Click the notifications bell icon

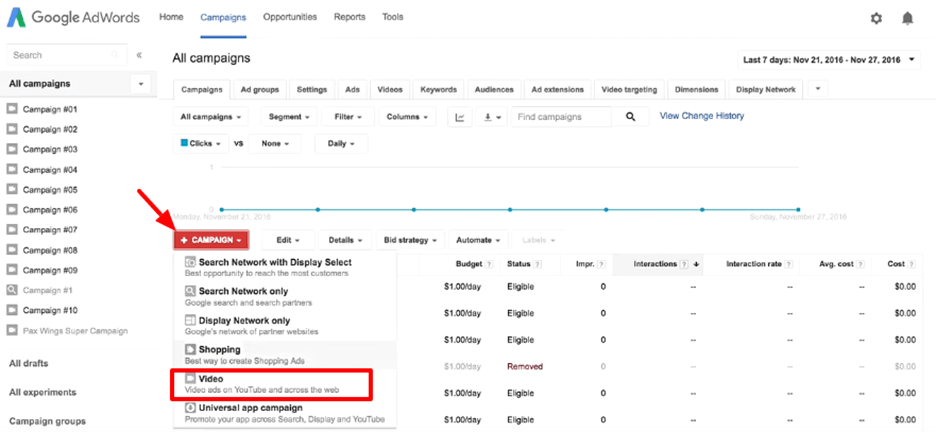(x=908, y=18)
